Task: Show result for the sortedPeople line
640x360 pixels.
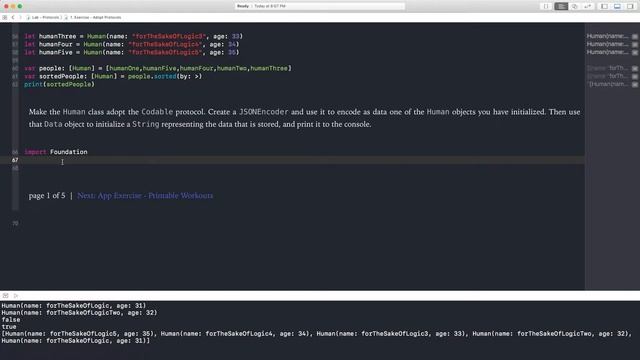Action: tap(635, 76)
